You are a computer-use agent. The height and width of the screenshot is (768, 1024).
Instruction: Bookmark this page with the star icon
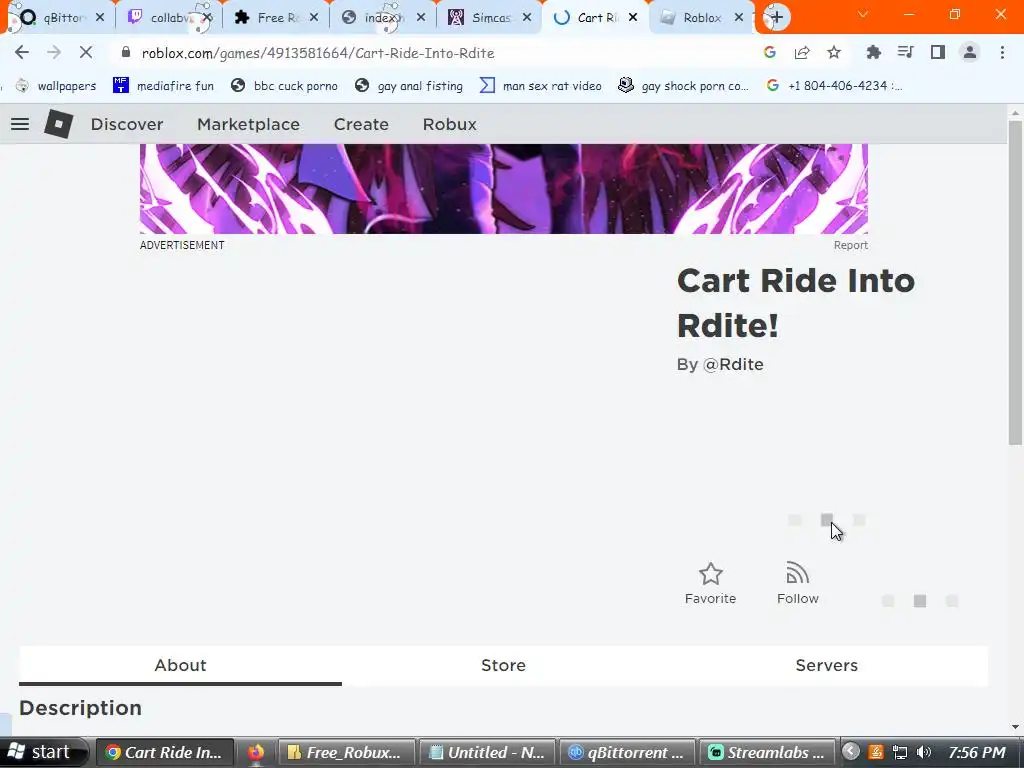point(834,53)
